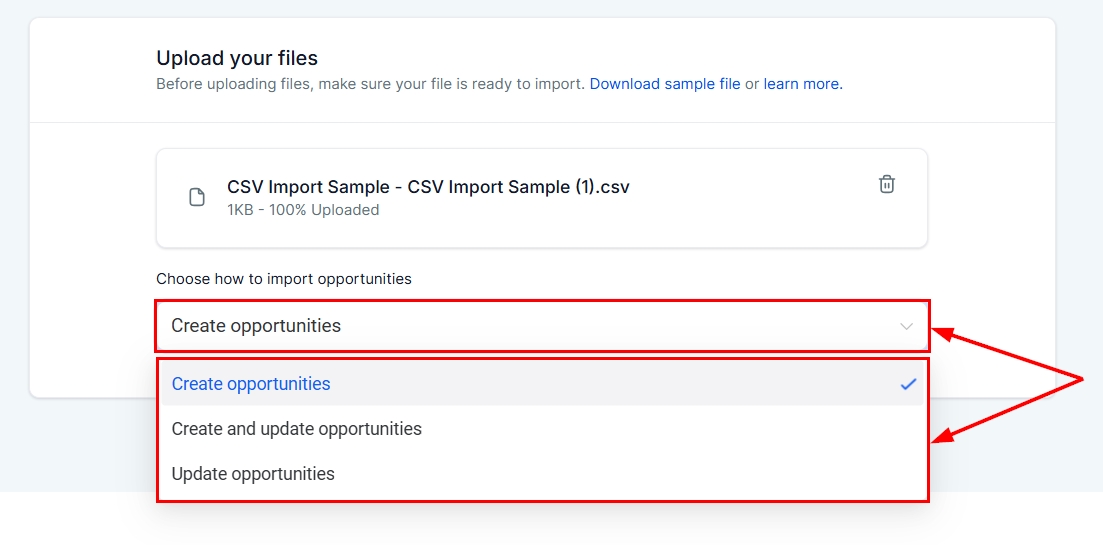Screen dimensions: 1103x545
Task: Click the chevron arrow of the import dropdown
Action: click(x=906, y=326)
